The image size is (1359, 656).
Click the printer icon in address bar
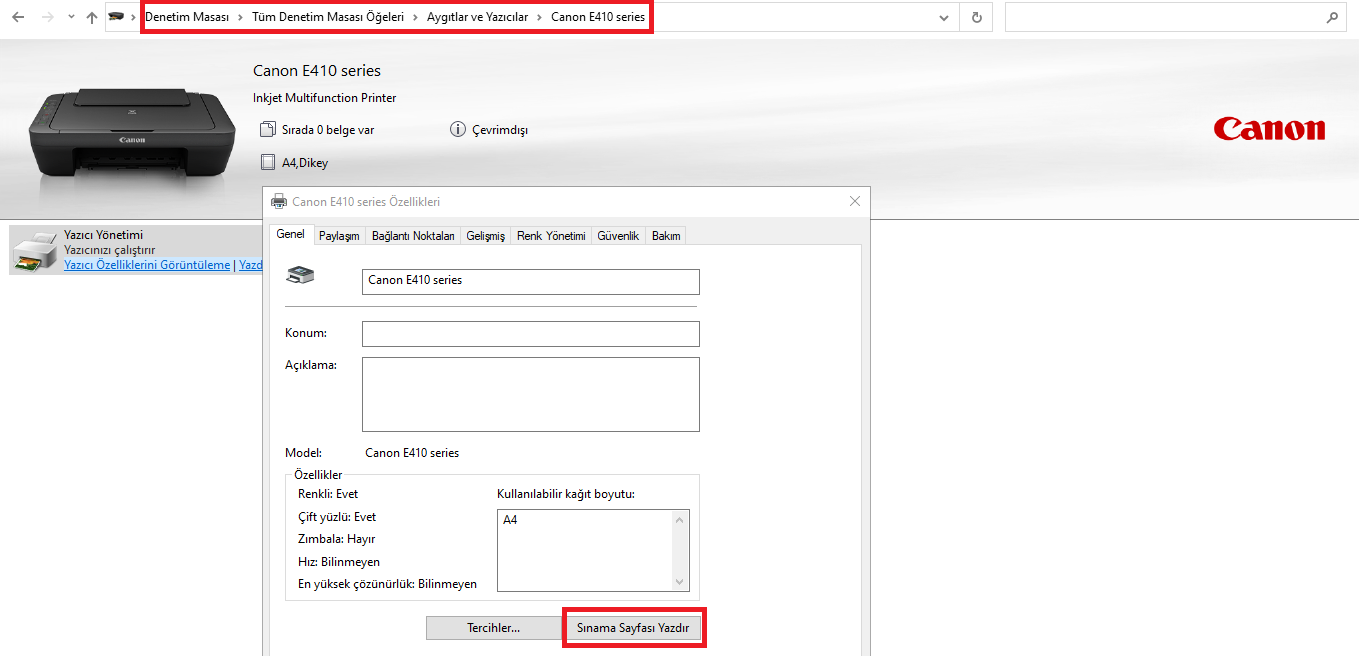[x=118, y=17]
